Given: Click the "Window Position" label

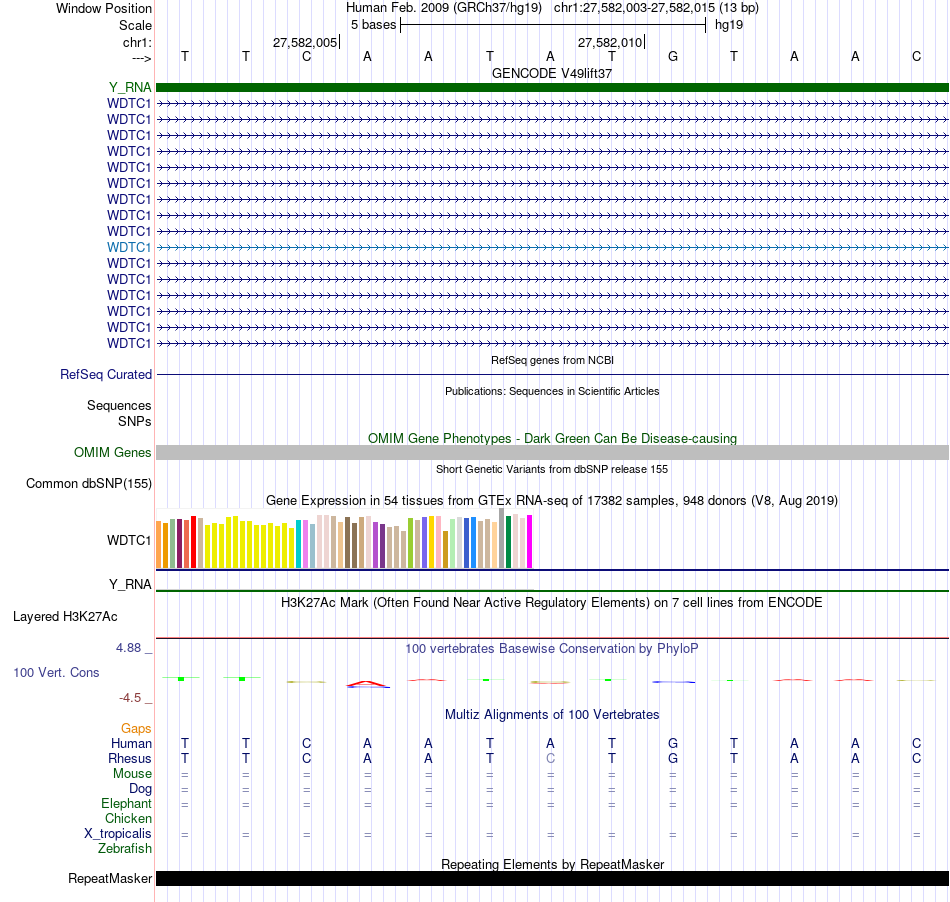Looking at the screenshot, I should (104, 8).
